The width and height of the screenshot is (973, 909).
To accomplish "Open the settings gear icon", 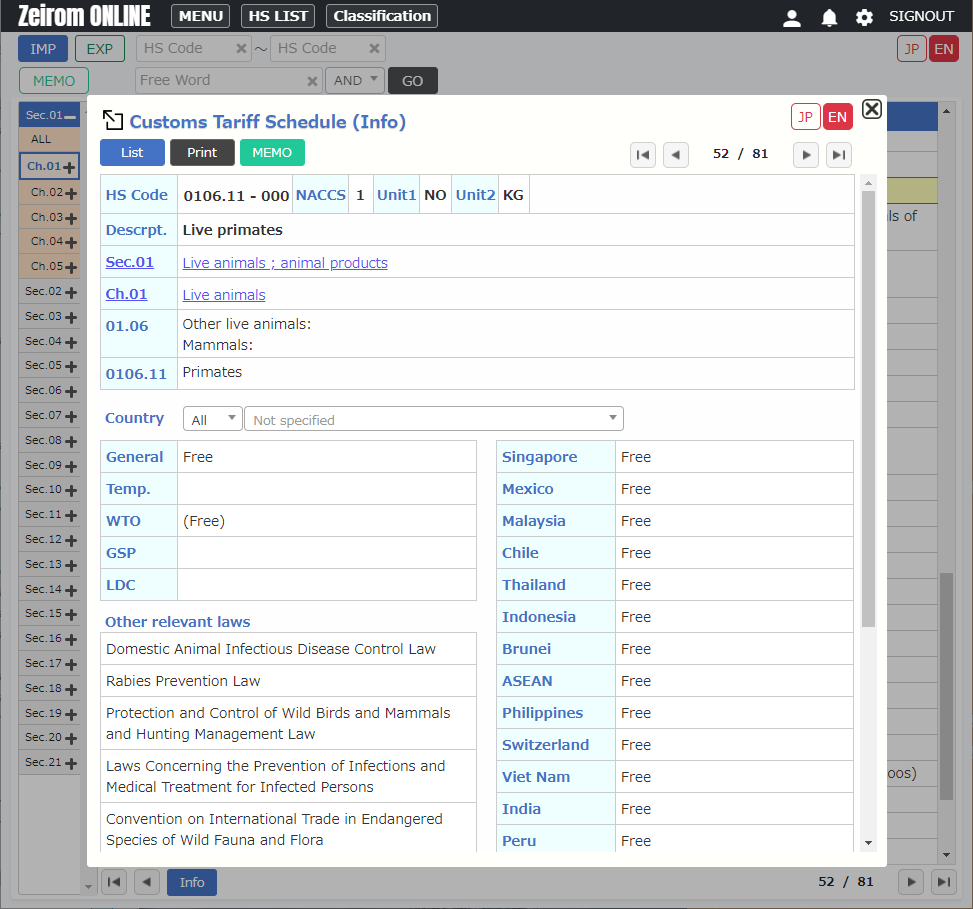I will 864,17.
